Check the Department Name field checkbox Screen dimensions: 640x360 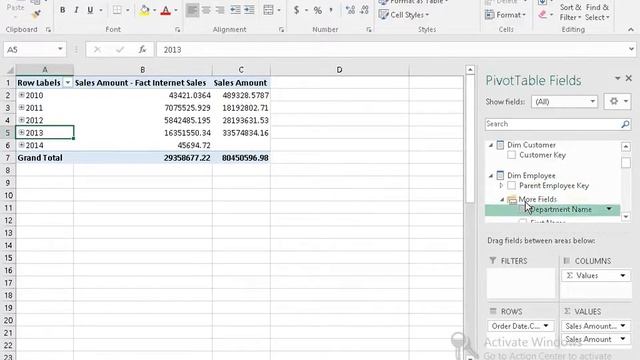[523, 209]
